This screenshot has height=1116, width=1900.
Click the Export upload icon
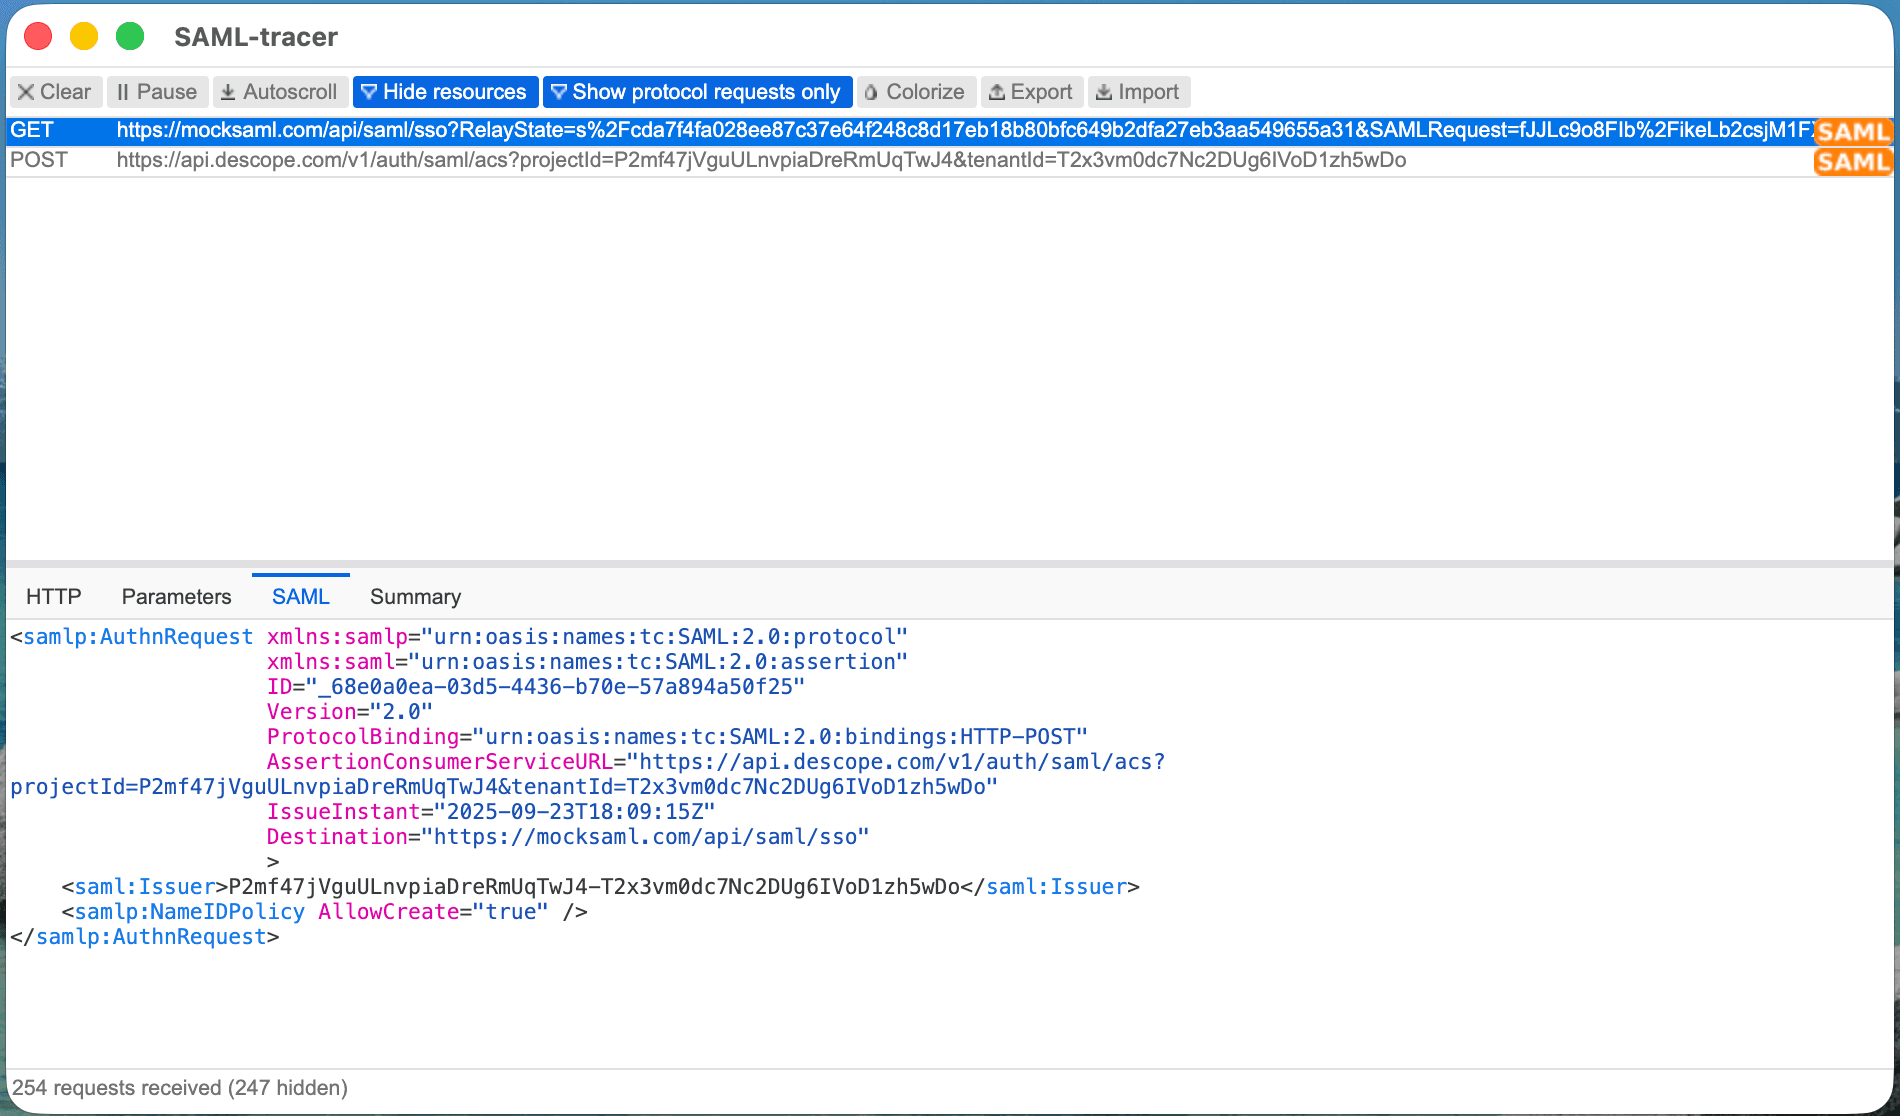pos(997,91)
